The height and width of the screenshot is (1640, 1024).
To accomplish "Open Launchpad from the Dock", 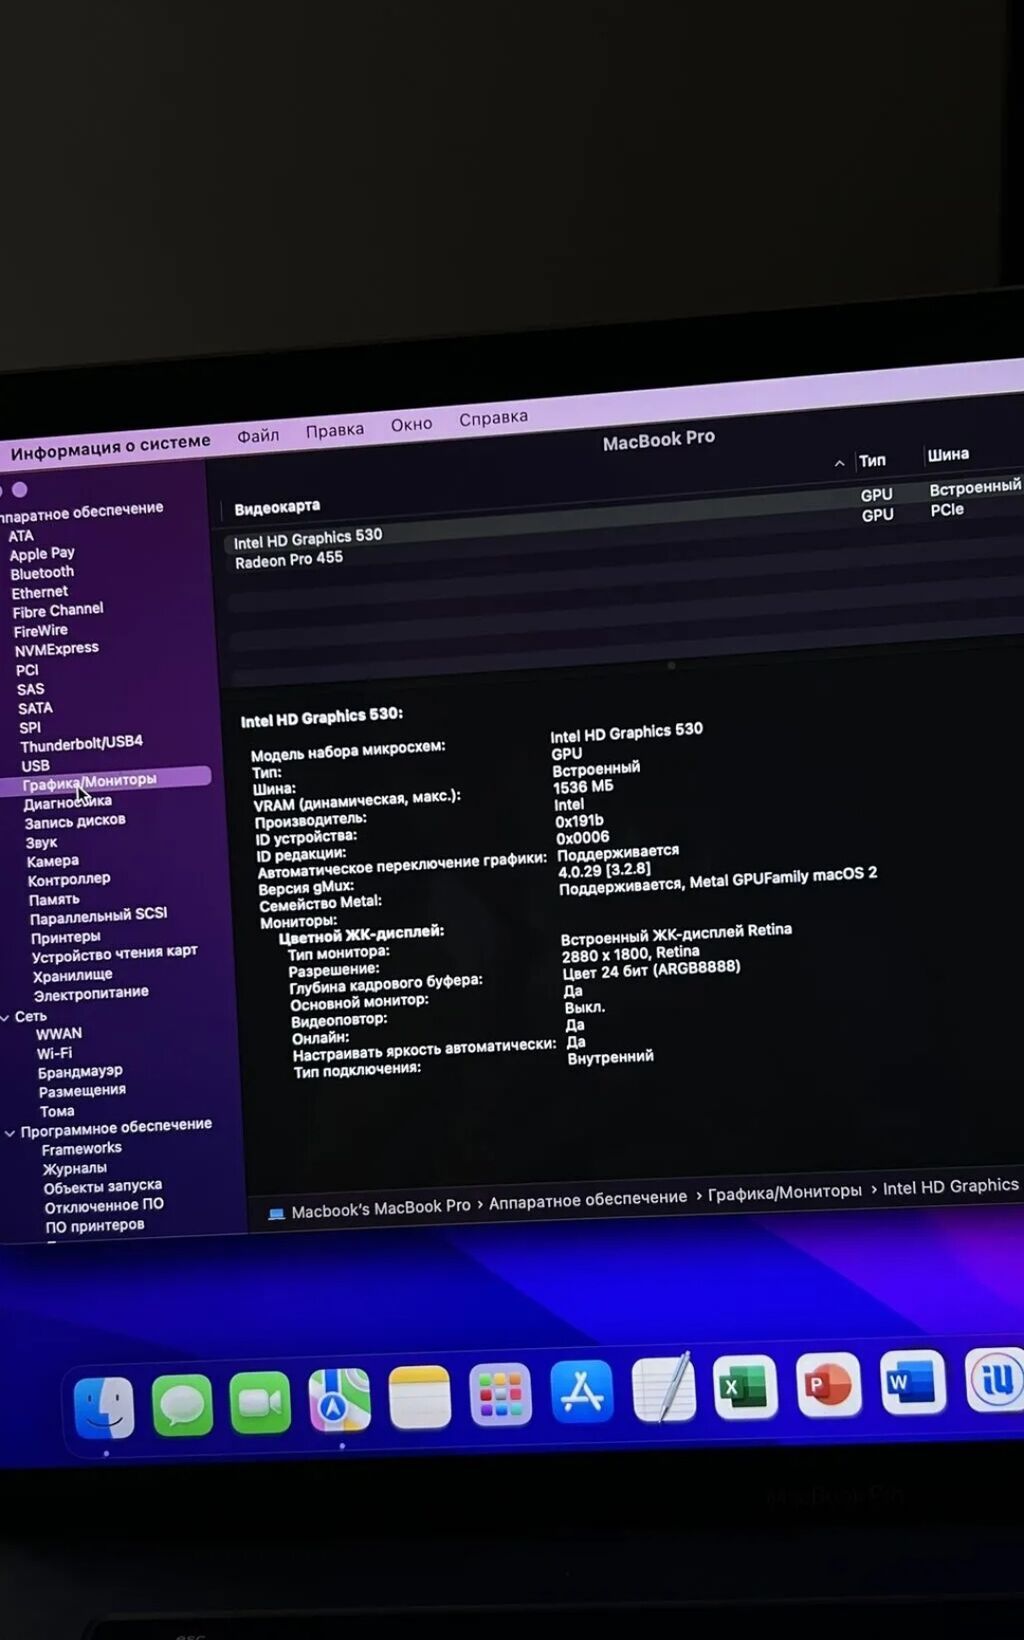I will [x=500, y=1394].
